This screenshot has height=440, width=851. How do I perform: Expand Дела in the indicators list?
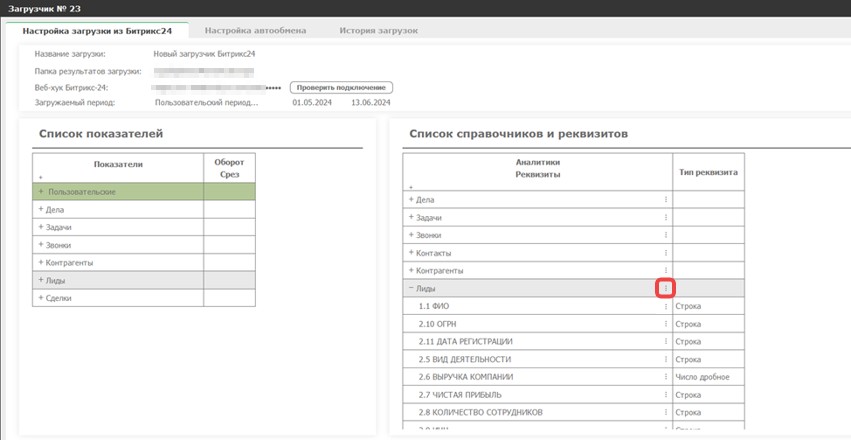[x=41, y=209]
